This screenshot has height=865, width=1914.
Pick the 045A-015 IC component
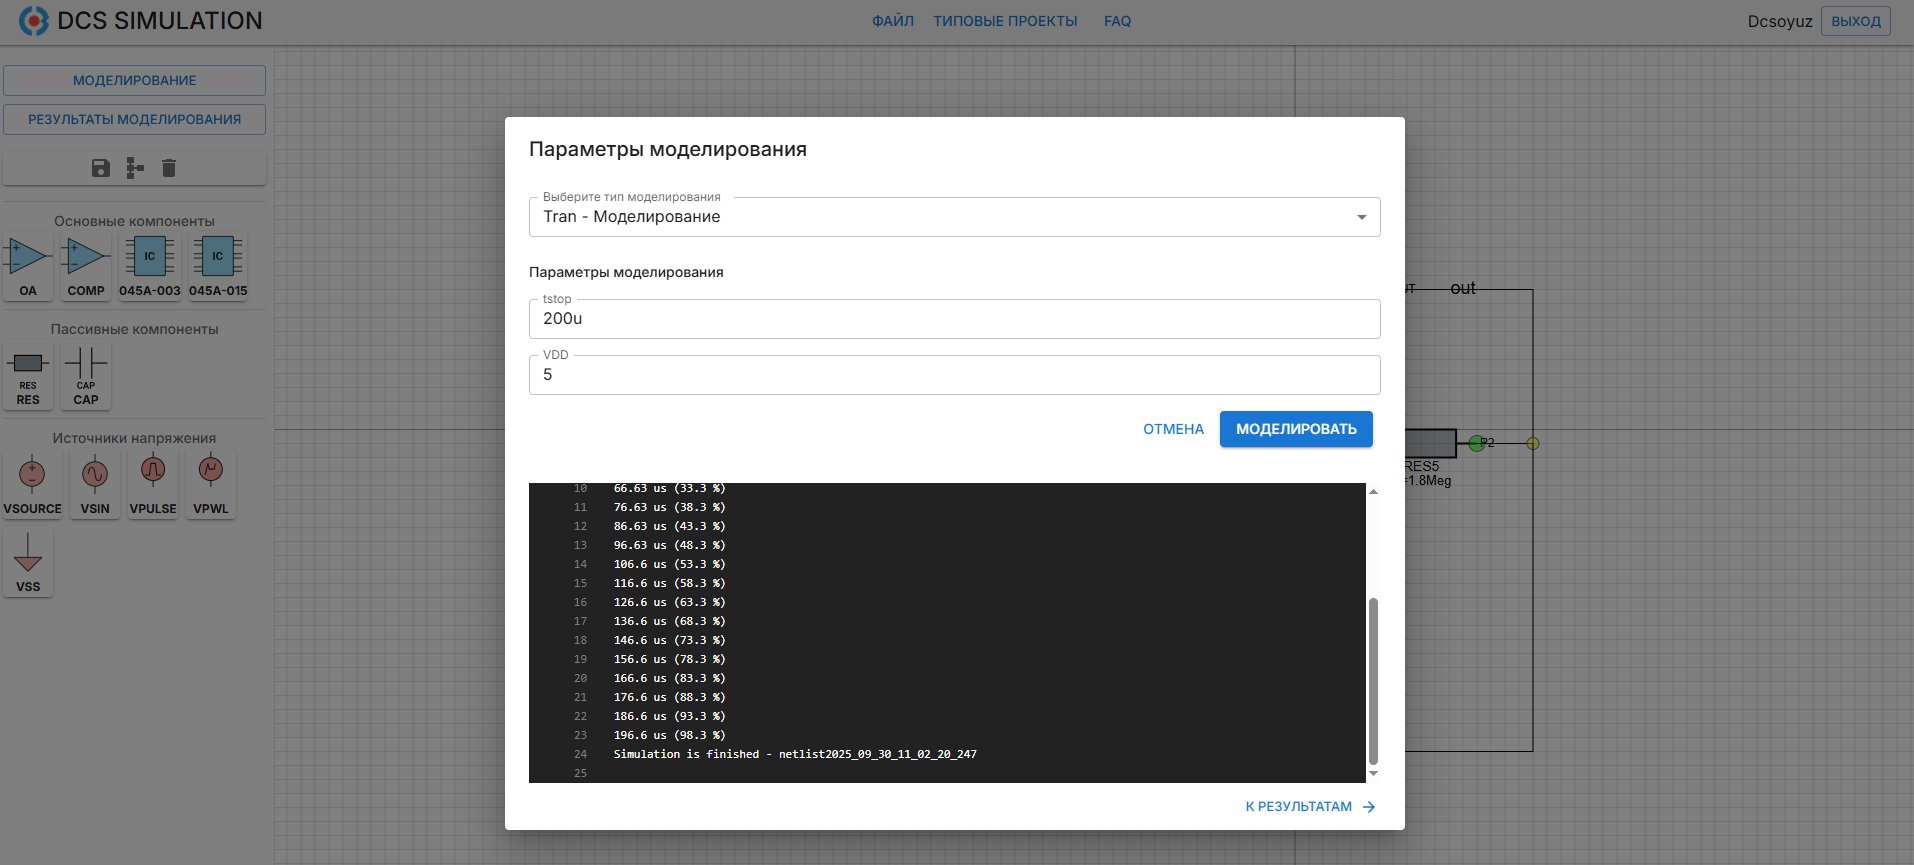218,266
